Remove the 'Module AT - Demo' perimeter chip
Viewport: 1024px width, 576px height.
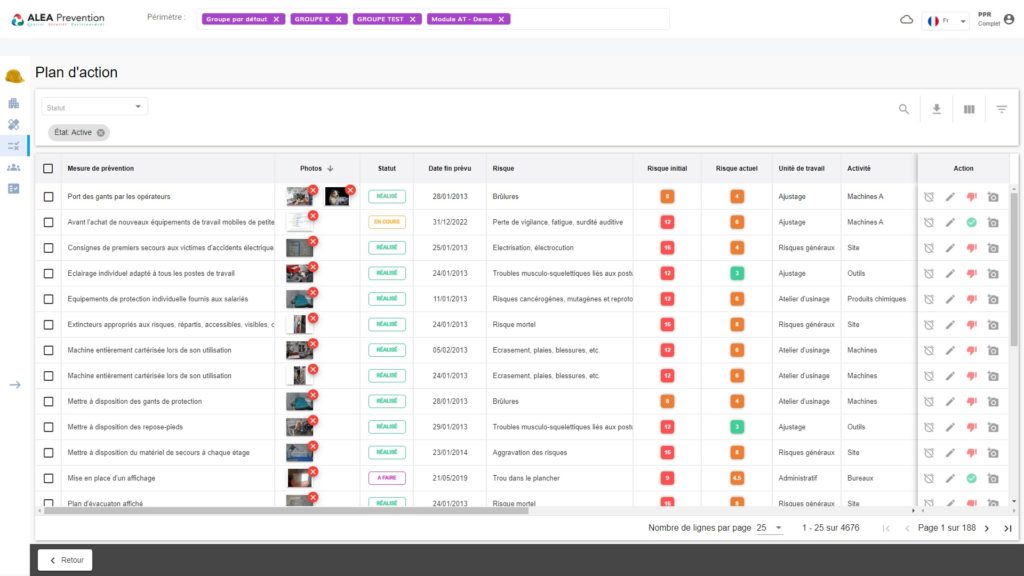pos(501,19)
